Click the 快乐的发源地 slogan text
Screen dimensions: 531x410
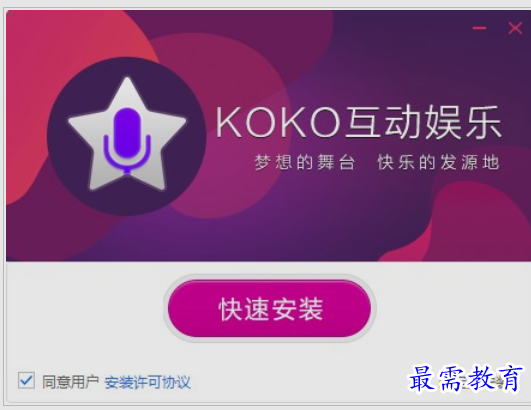pos(439,162)
